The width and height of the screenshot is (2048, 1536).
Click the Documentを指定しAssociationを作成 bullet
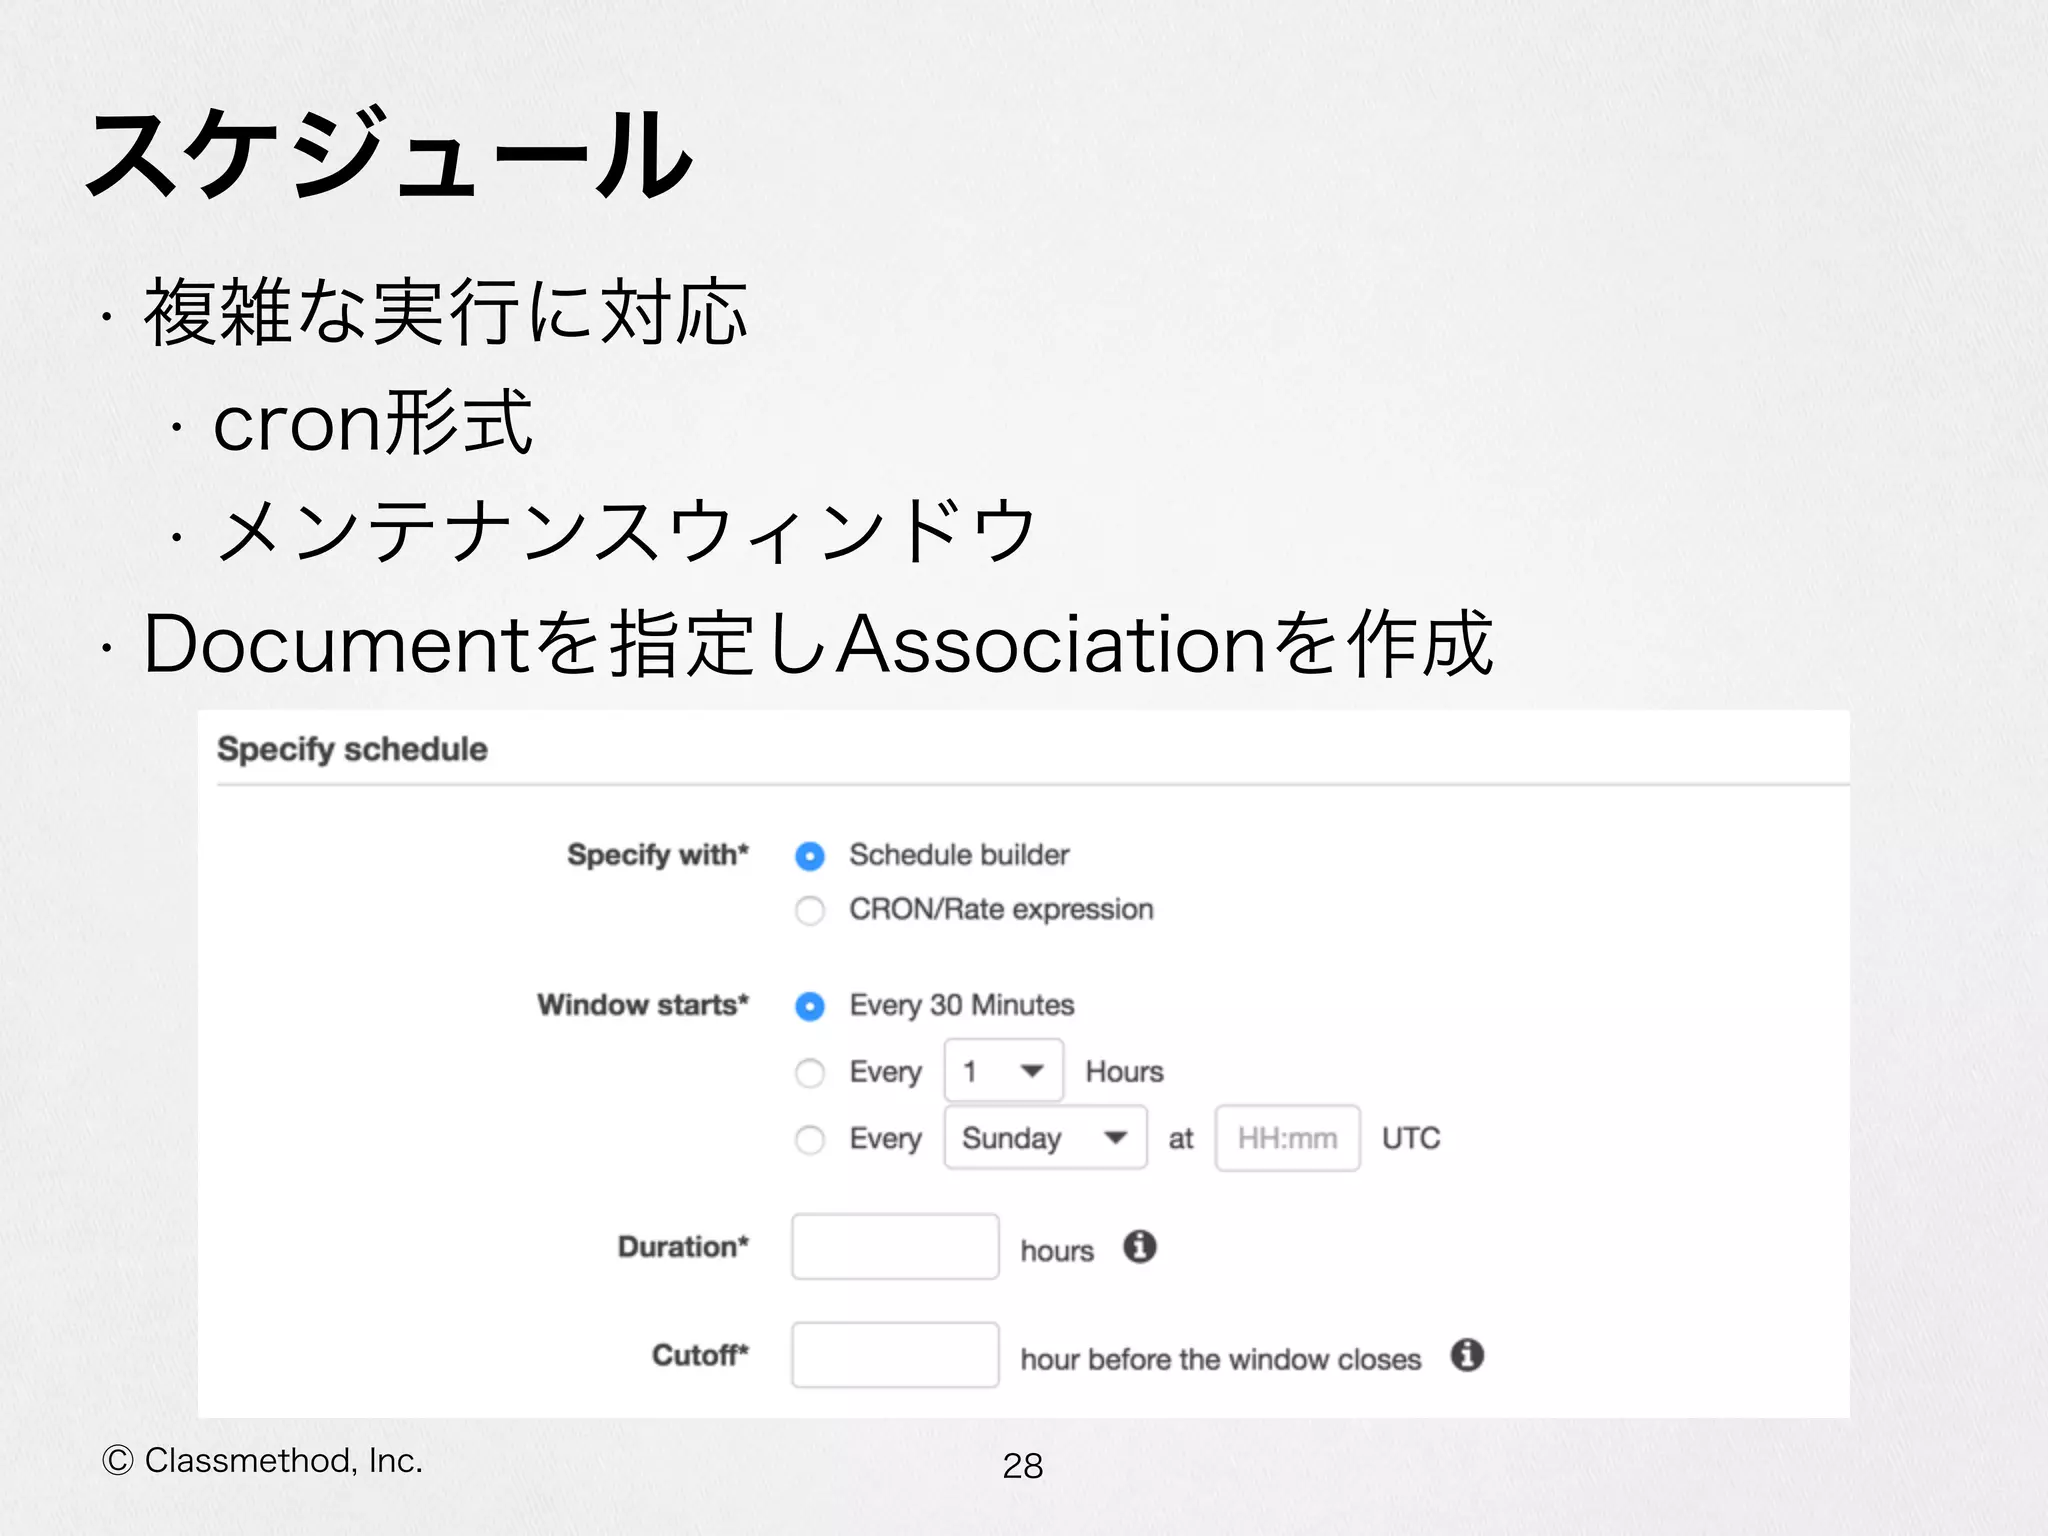[x=818, y=643]
